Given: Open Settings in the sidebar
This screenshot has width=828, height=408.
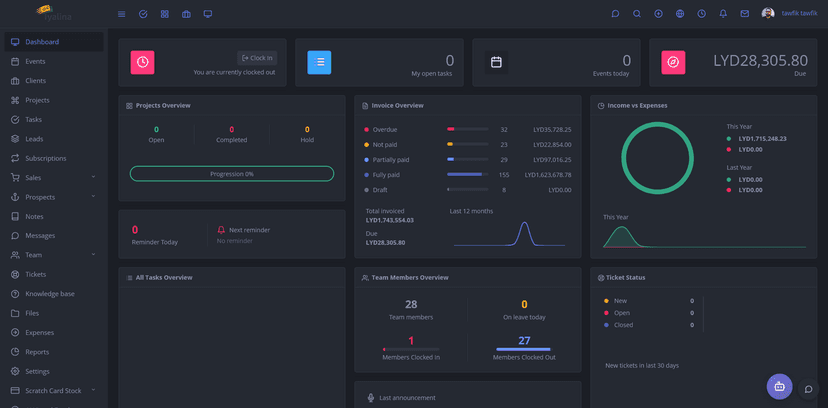Looking at the screenshot, I should point(54,371).
